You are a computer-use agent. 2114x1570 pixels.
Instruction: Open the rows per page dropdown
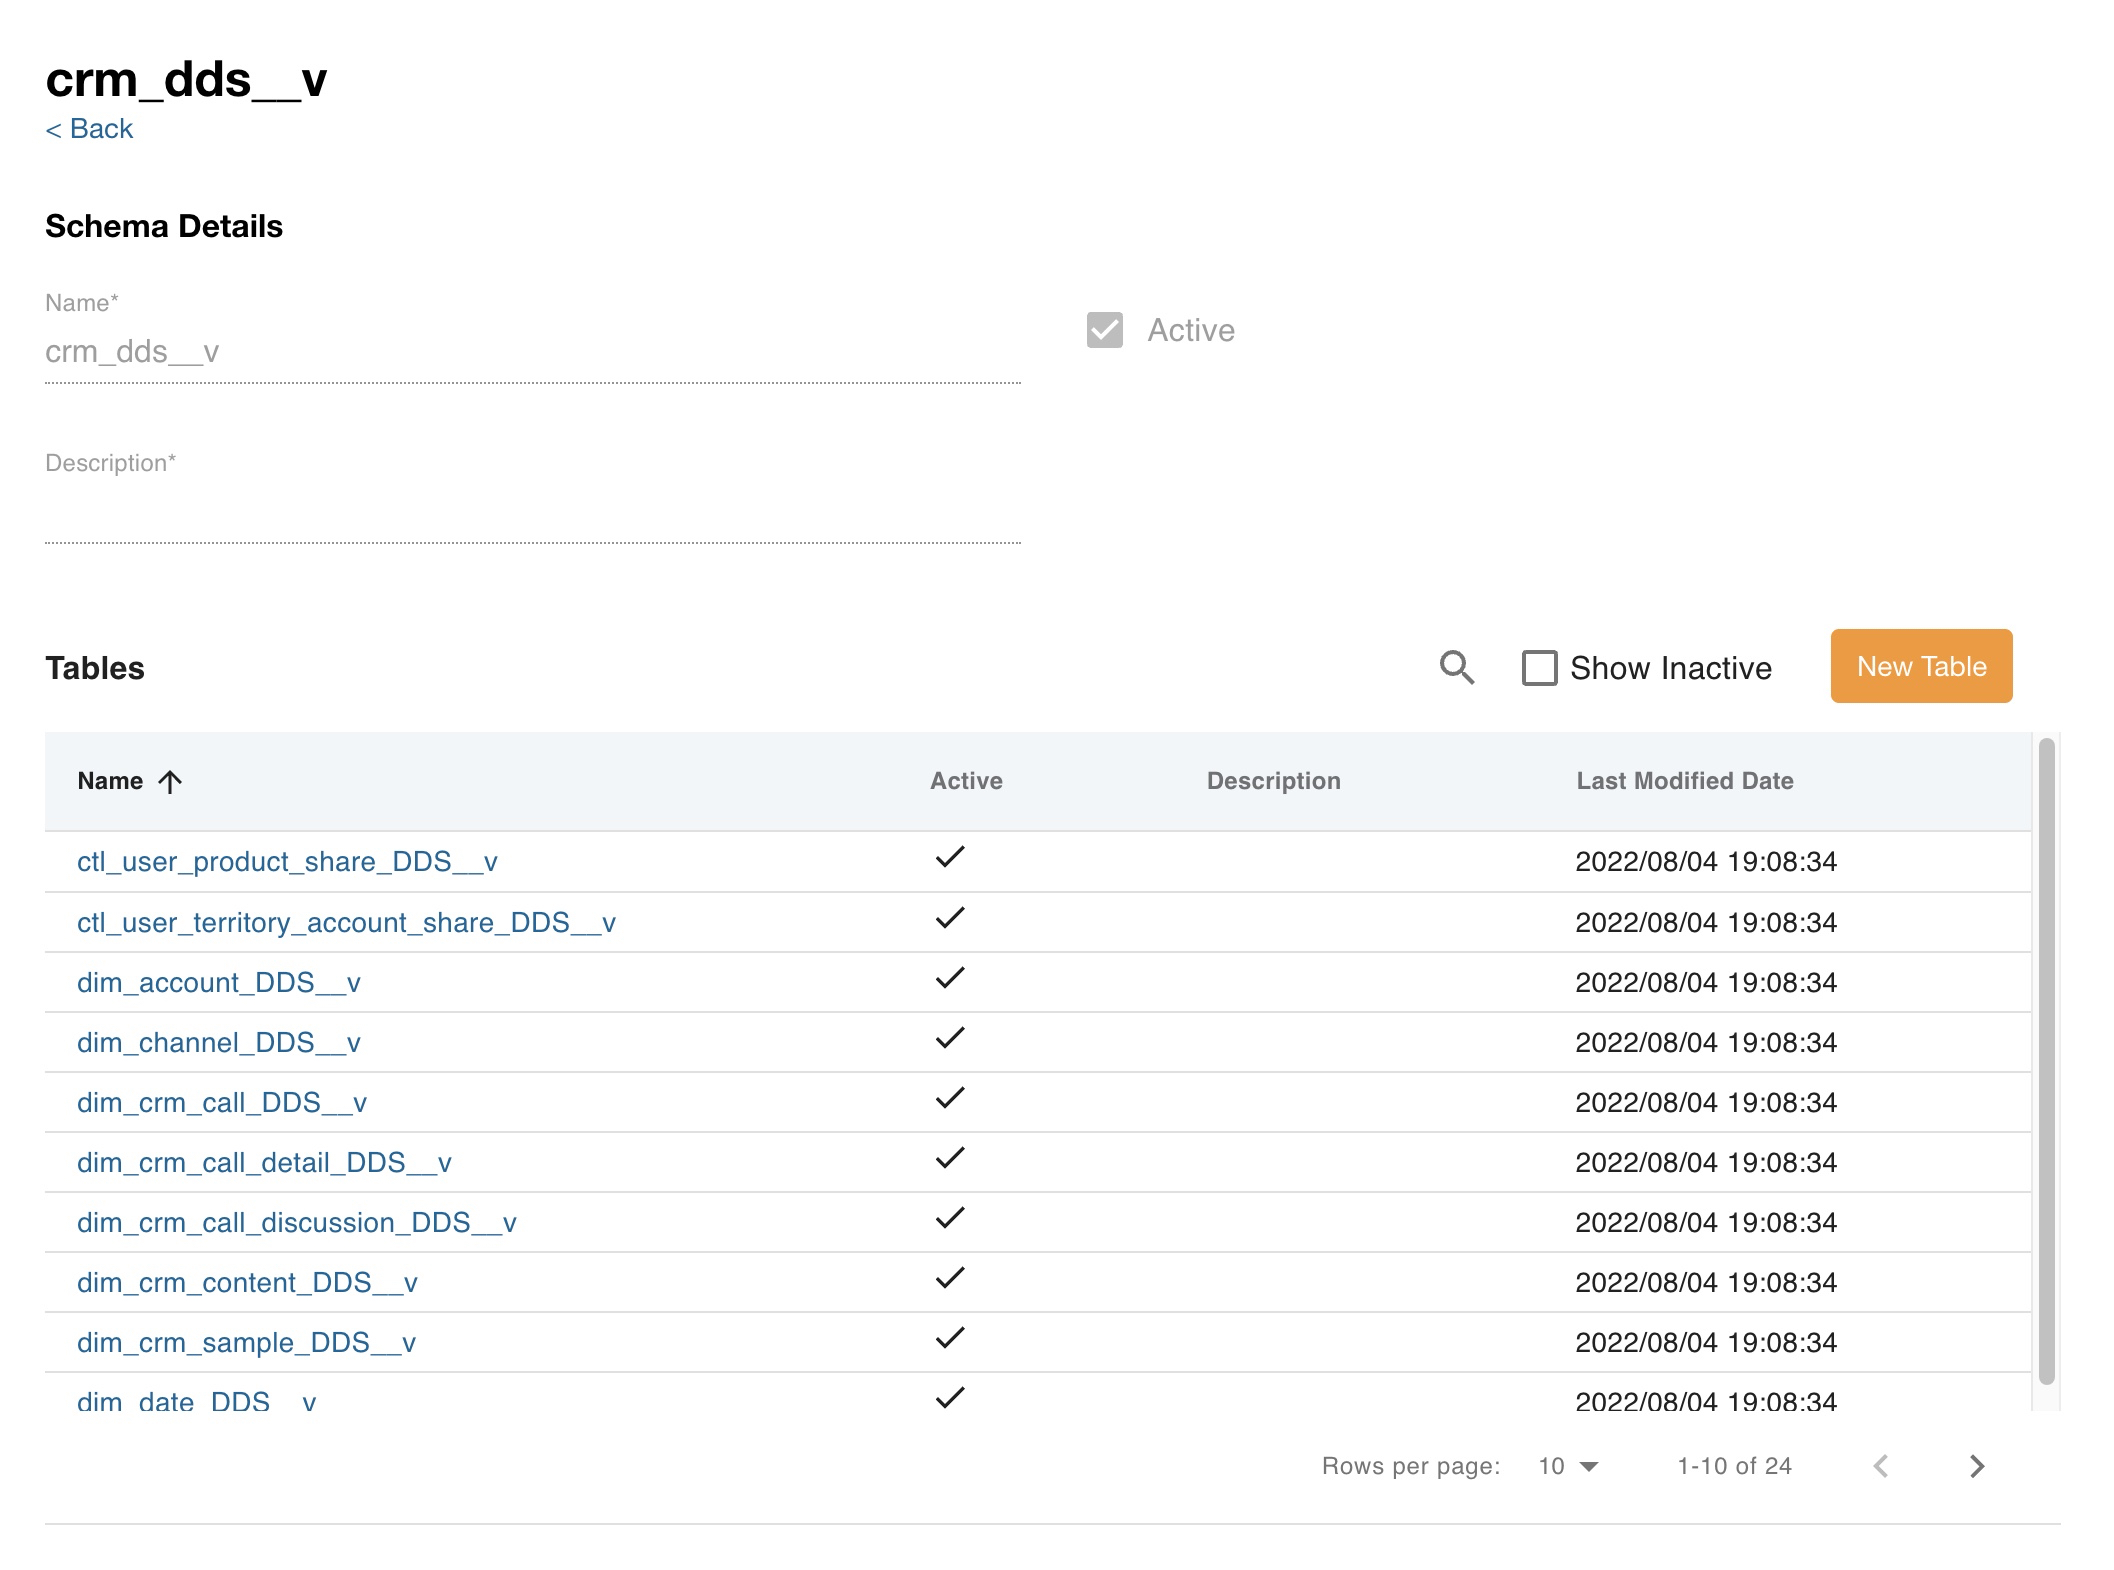(x=1568, y=1466)
